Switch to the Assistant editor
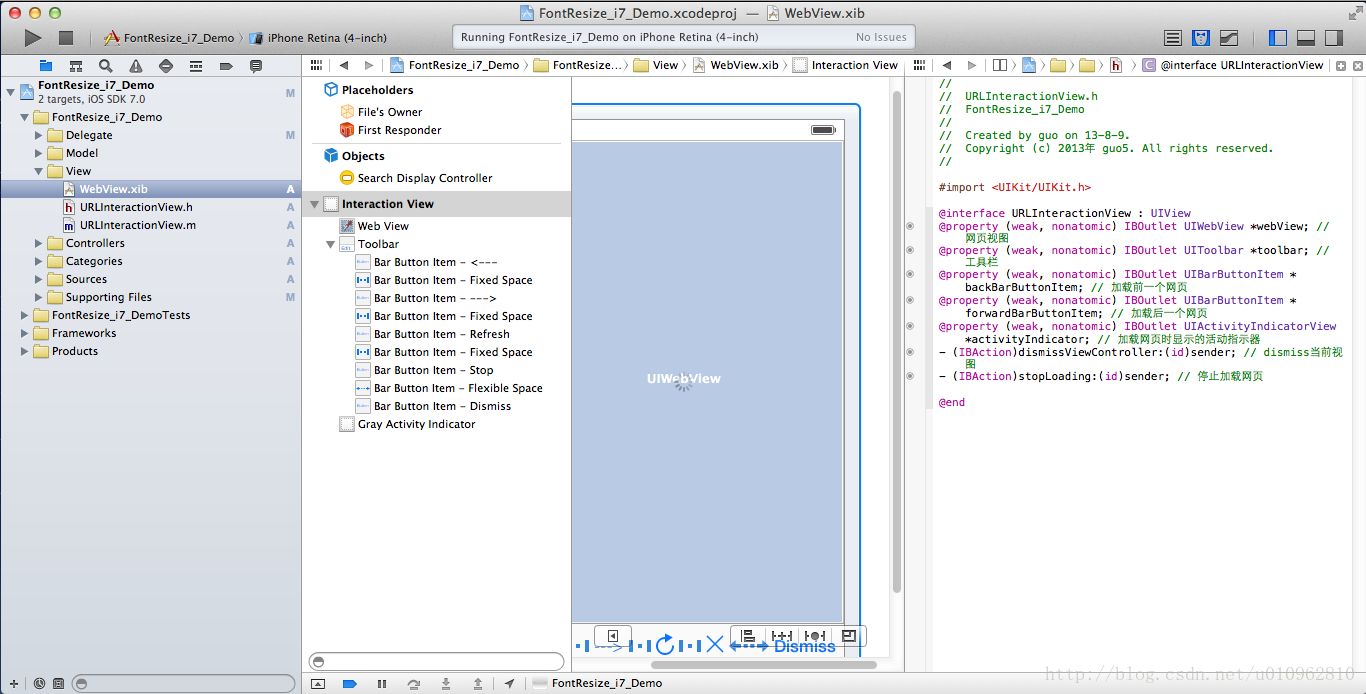1366x694 pixels. tap(1201, 38)
